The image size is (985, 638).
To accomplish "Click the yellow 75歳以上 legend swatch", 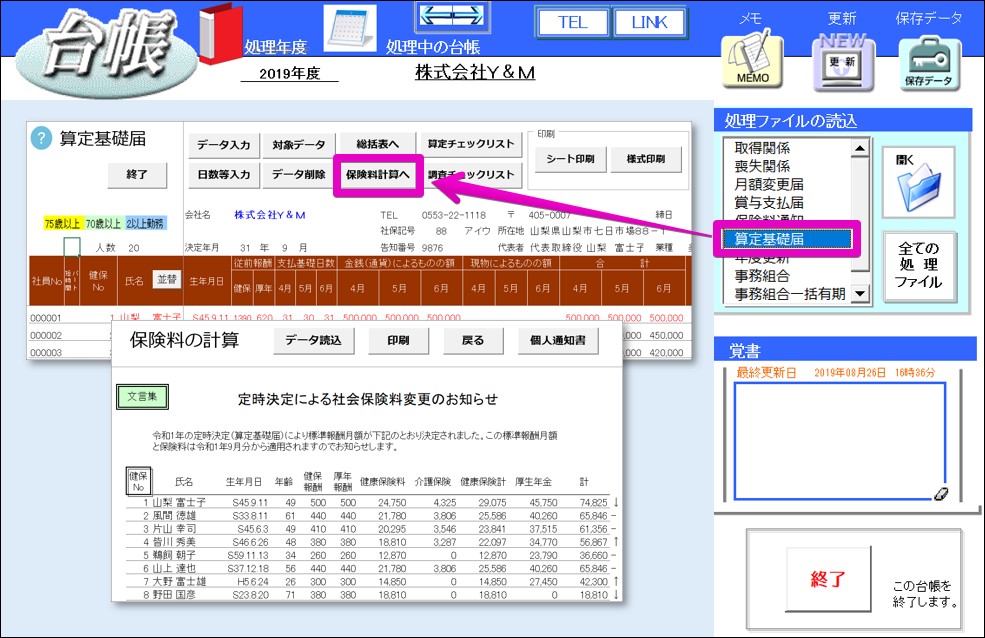I will coord(62,224).
